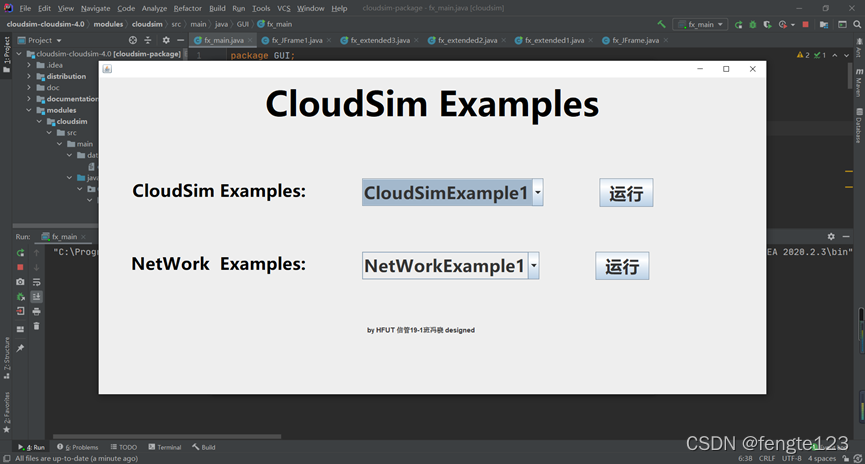The height and width of the screenshot is (464, 865).
Task: Click the Exit icon in Run panel
Action: pyautogui.click(x=20, y=311)
